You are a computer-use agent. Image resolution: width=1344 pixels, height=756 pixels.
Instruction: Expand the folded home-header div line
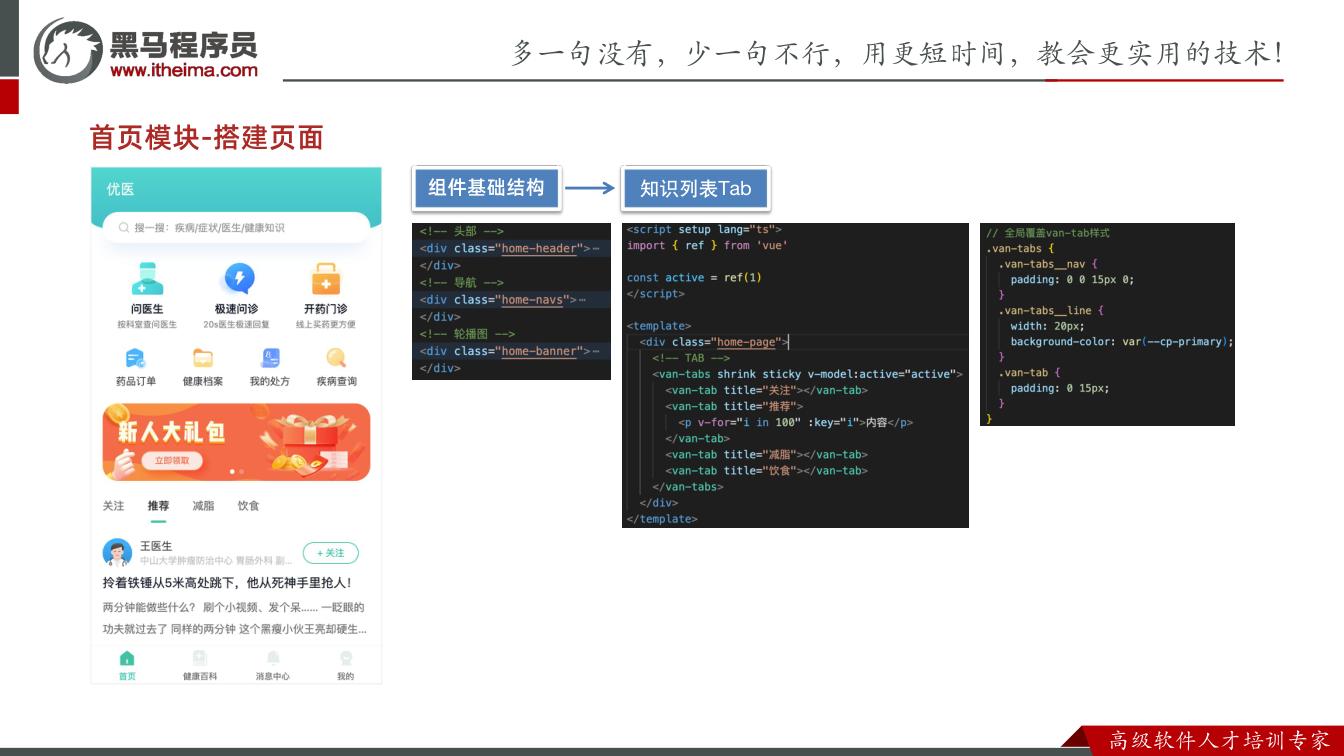pyautogui.click(x=510, y=248)
